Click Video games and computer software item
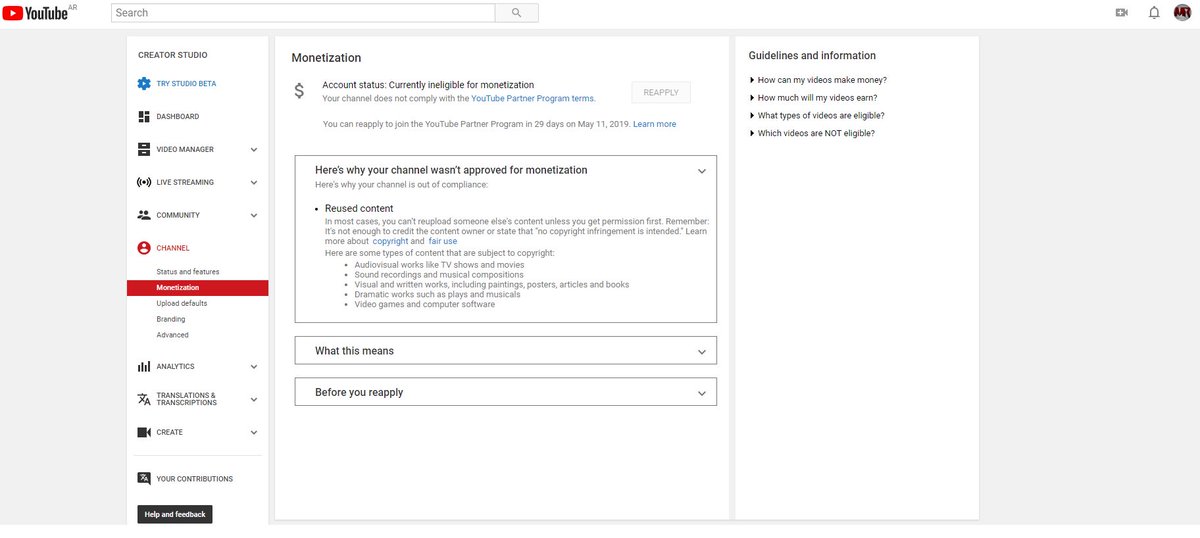Screen dimensions: 1200x538 click(425, 304)
